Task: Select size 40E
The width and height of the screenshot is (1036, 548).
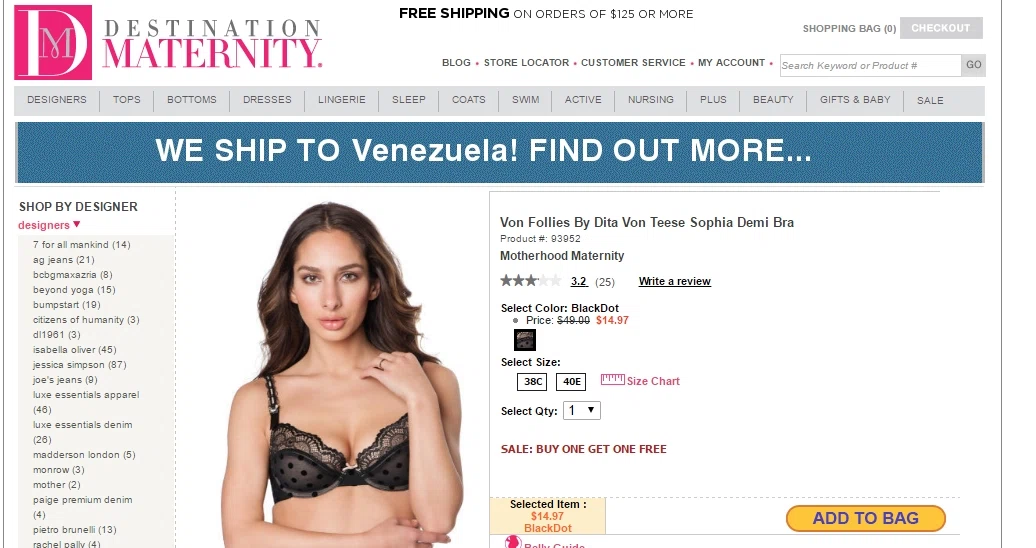Action: [x=572, y=381]
